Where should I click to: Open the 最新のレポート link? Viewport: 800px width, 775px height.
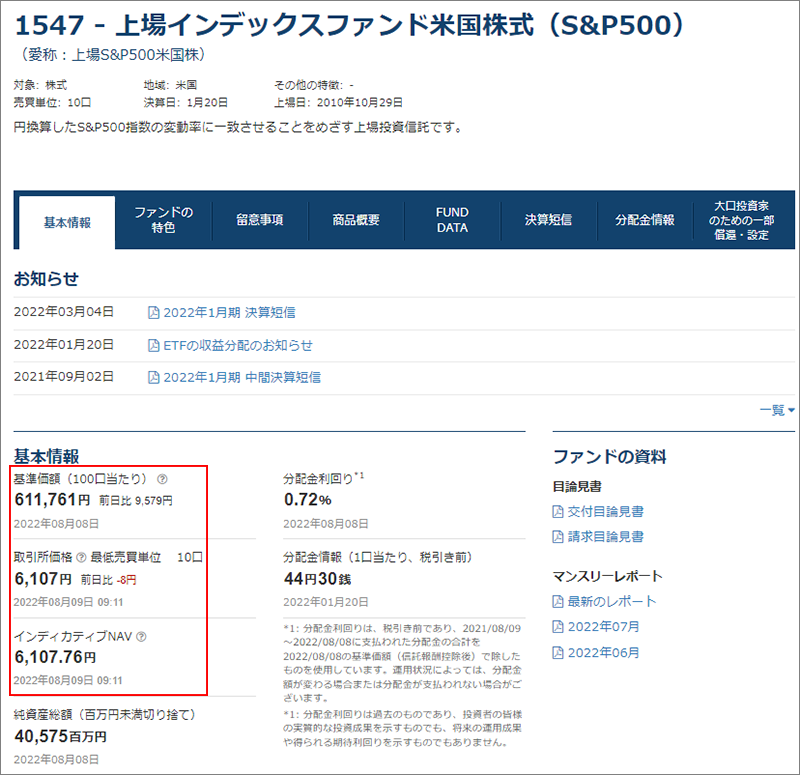(612, 602)
